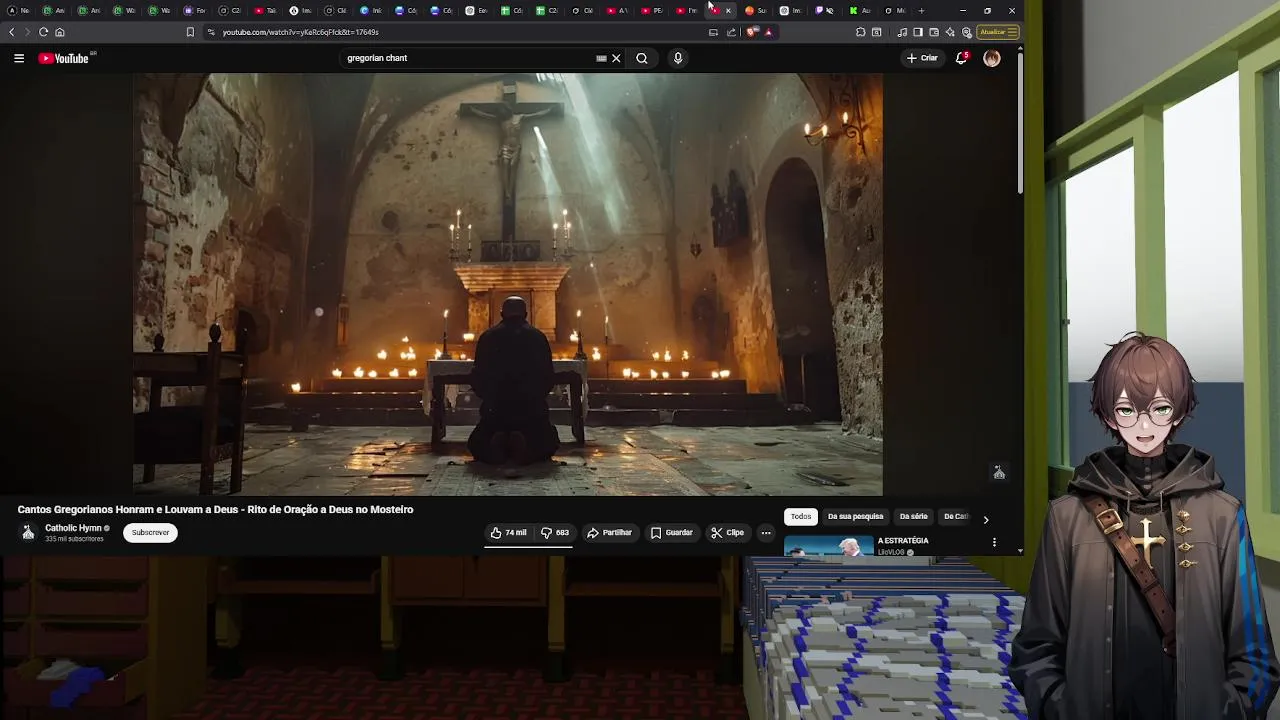Open extensions puzzle icon
Viewport: 1280px width, 720px height.
(860, 32)
